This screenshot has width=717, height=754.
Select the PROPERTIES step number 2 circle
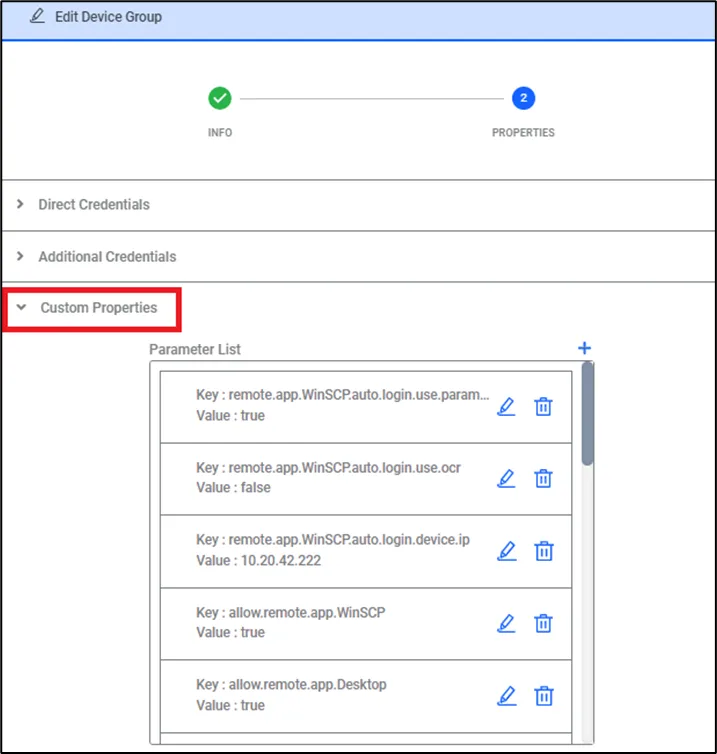[523, 98]
